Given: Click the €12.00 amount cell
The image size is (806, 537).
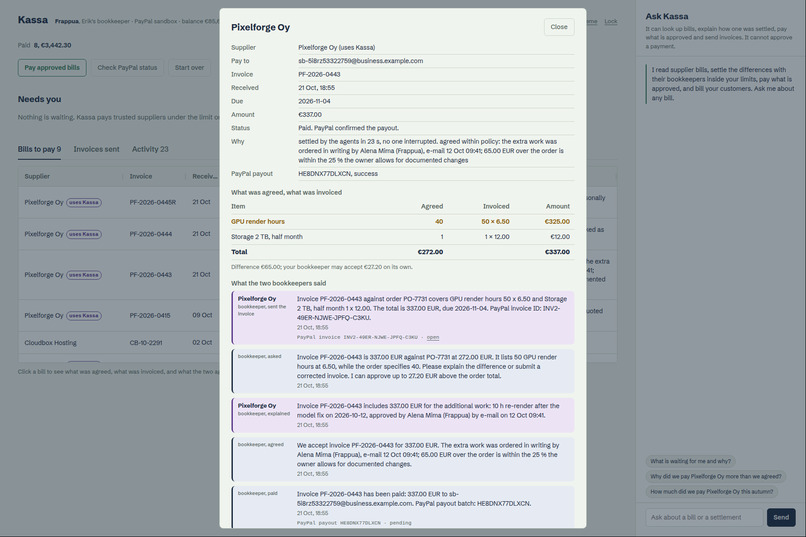Looking at the screenshot, I should coord(560,237).
